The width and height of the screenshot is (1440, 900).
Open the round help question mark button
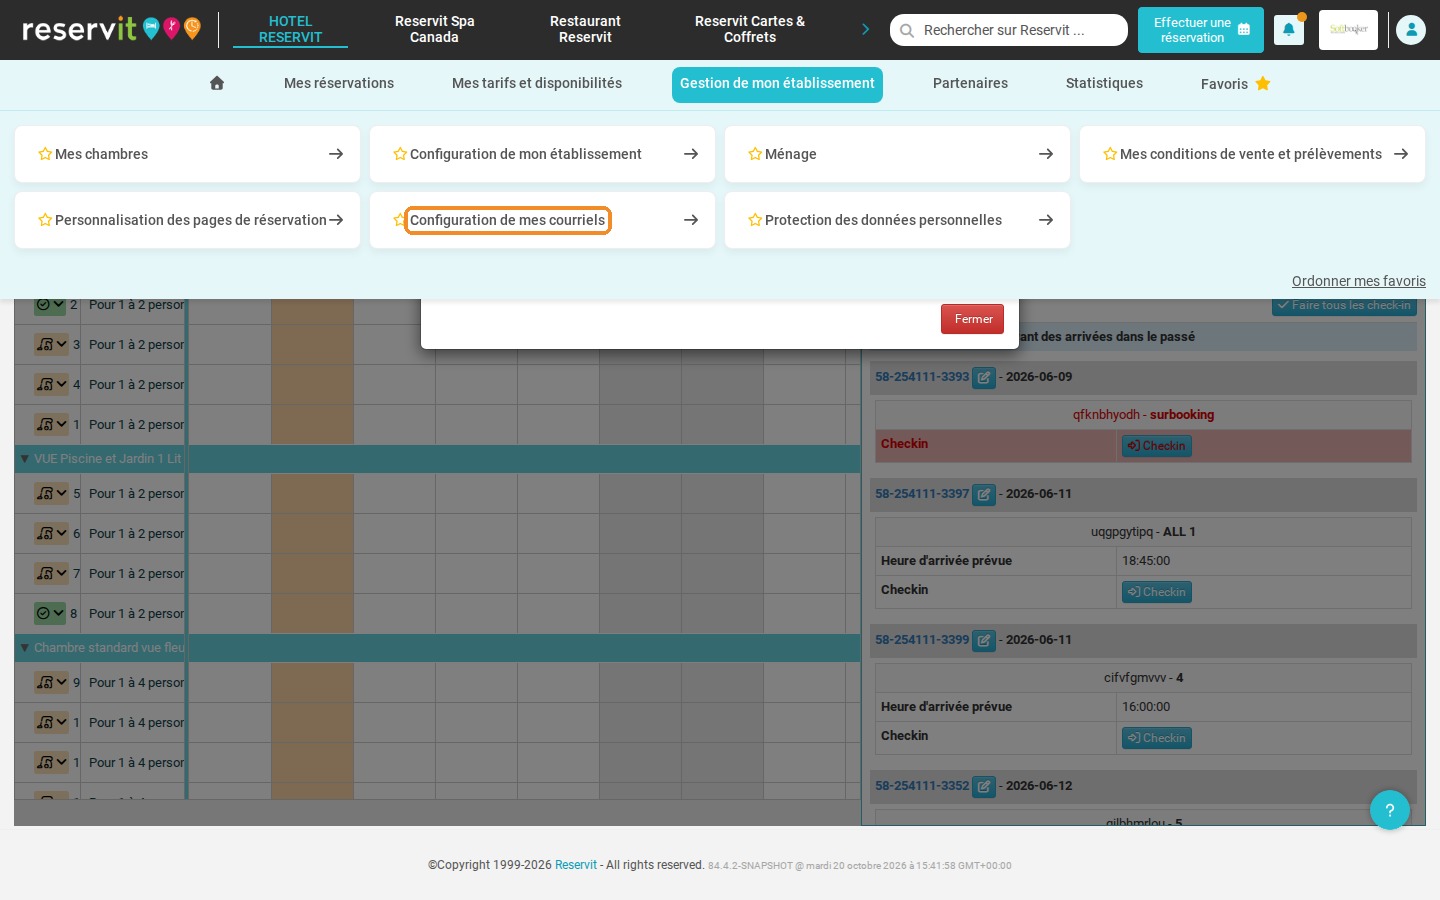pyautogui.click(x=1390, y=810)
